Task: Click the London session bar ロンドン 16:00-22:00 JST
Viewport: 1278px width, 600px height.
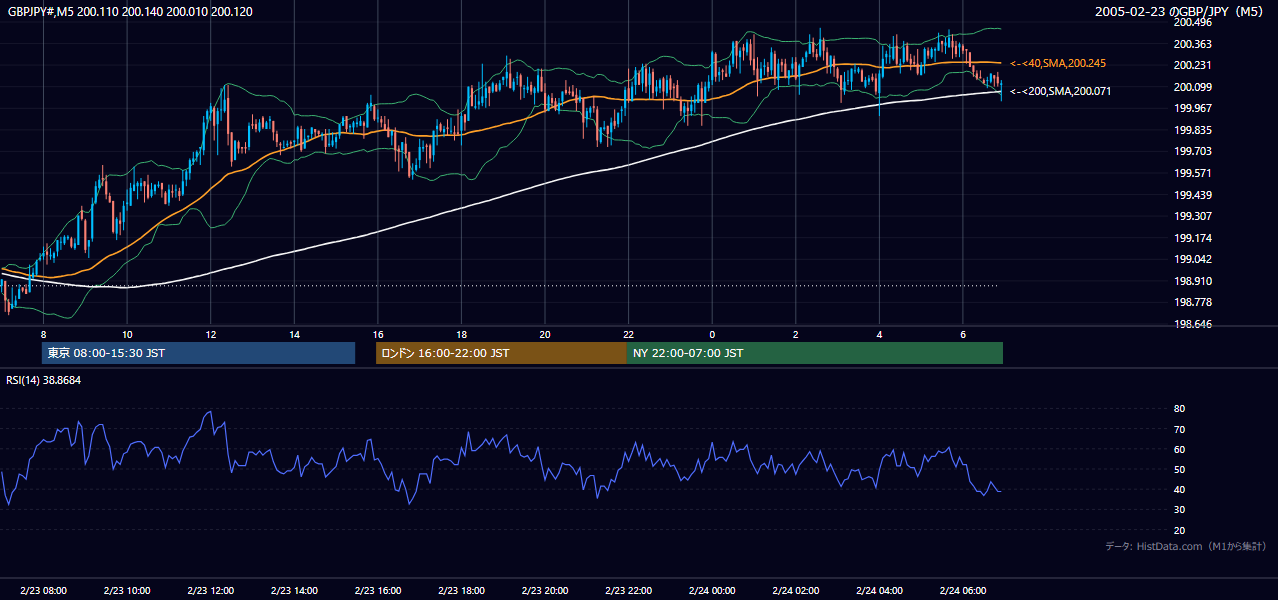Action: click(501, 353)
